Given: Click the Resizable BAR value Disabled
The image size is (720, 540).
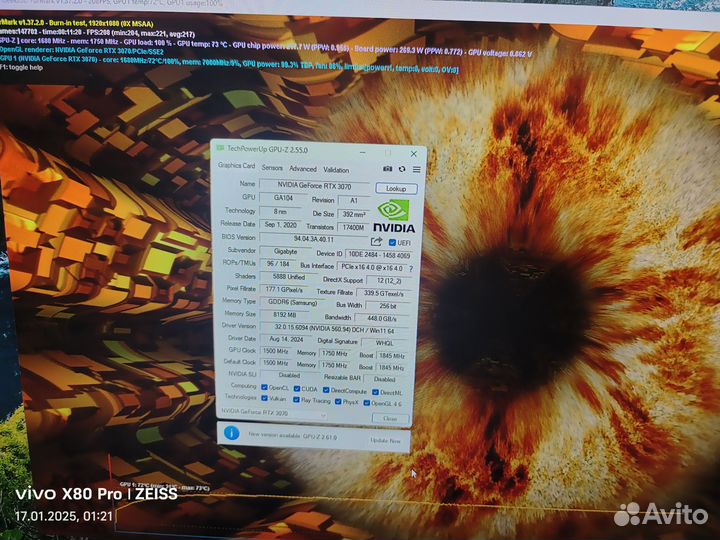Looking at the screenshot, I should click(x=385, y=379).
